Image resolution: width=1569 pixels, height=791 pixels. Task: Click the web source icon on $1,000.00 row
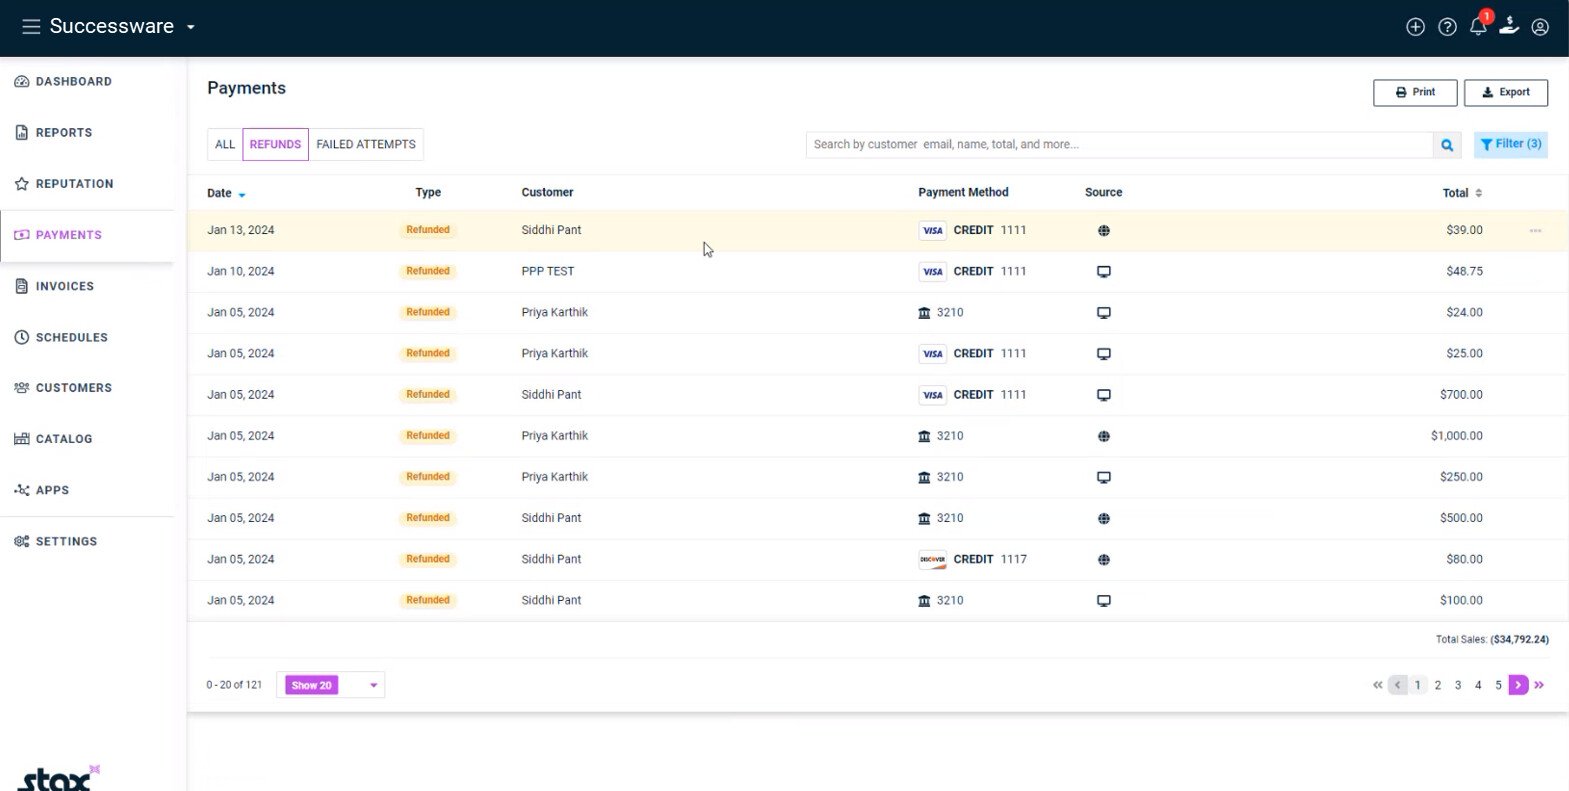click(x=1104, y=436)
